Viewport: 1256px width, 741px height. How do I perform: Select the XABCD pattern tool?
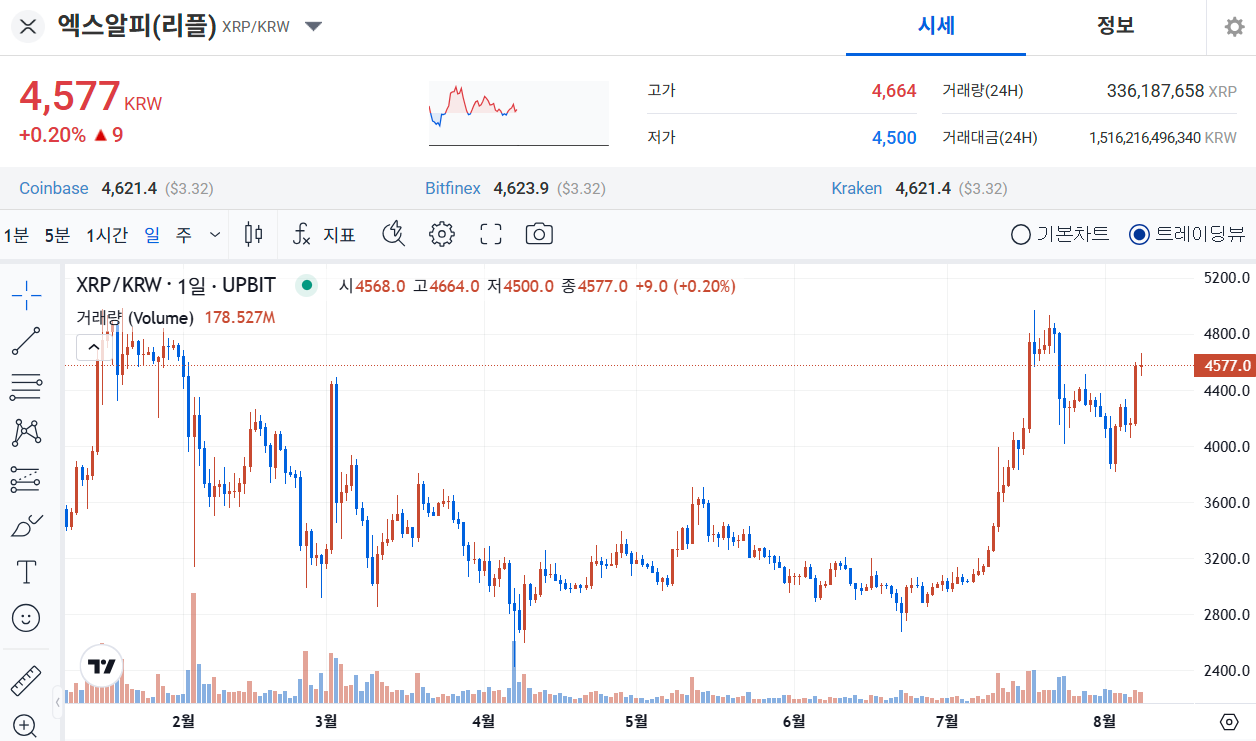(26, 433)
